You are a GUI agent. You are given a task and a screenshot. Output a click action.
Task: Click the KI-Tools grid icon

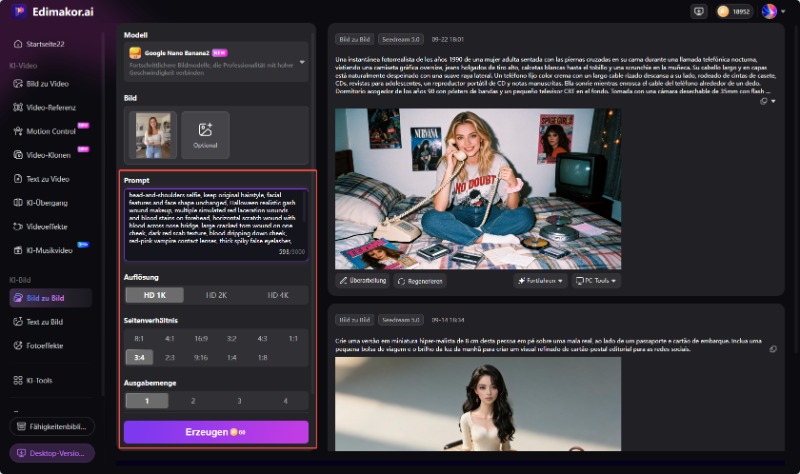pos(18,380)
